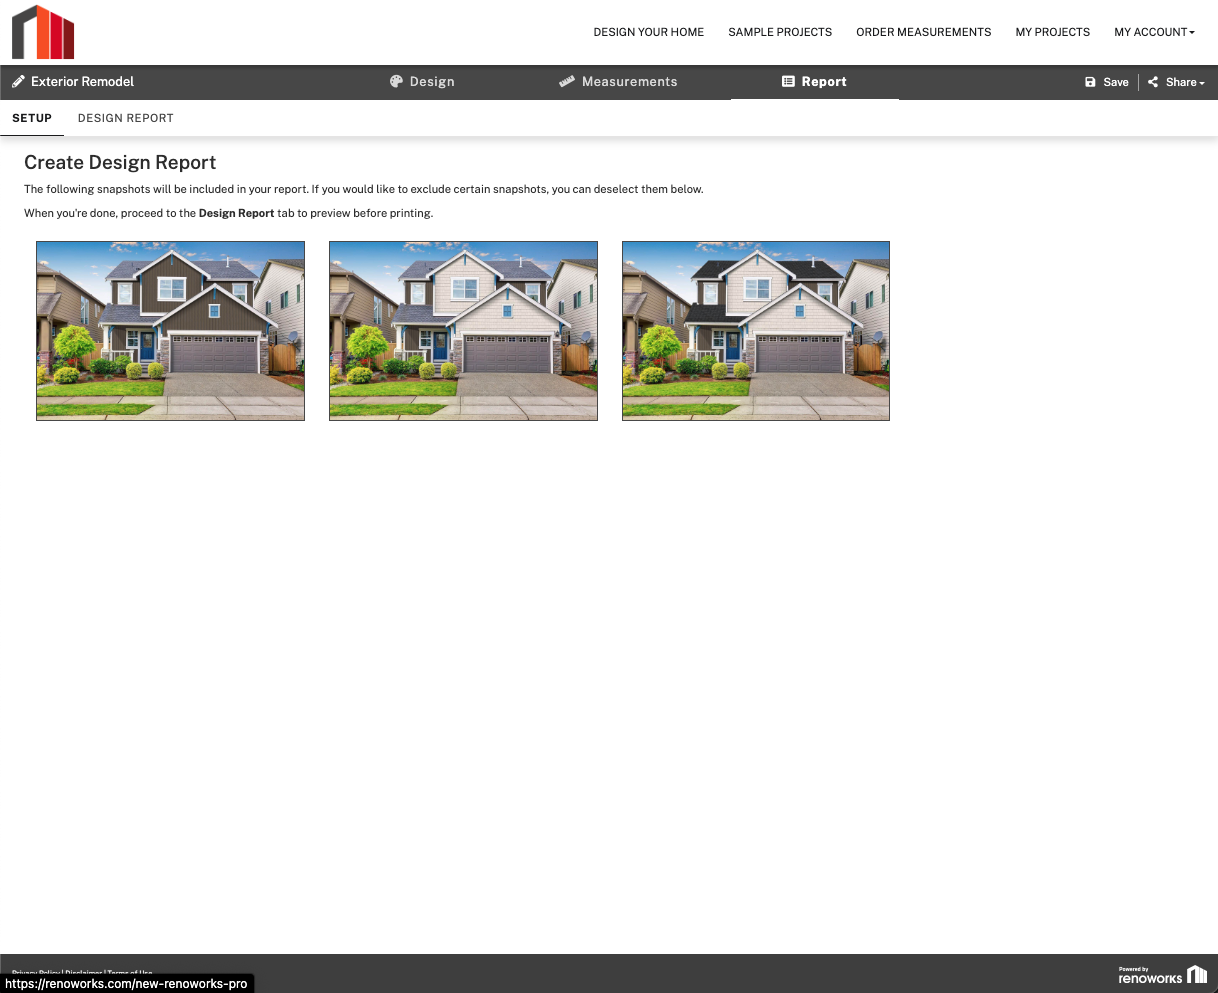Open the Design palette icon tab

396,82
